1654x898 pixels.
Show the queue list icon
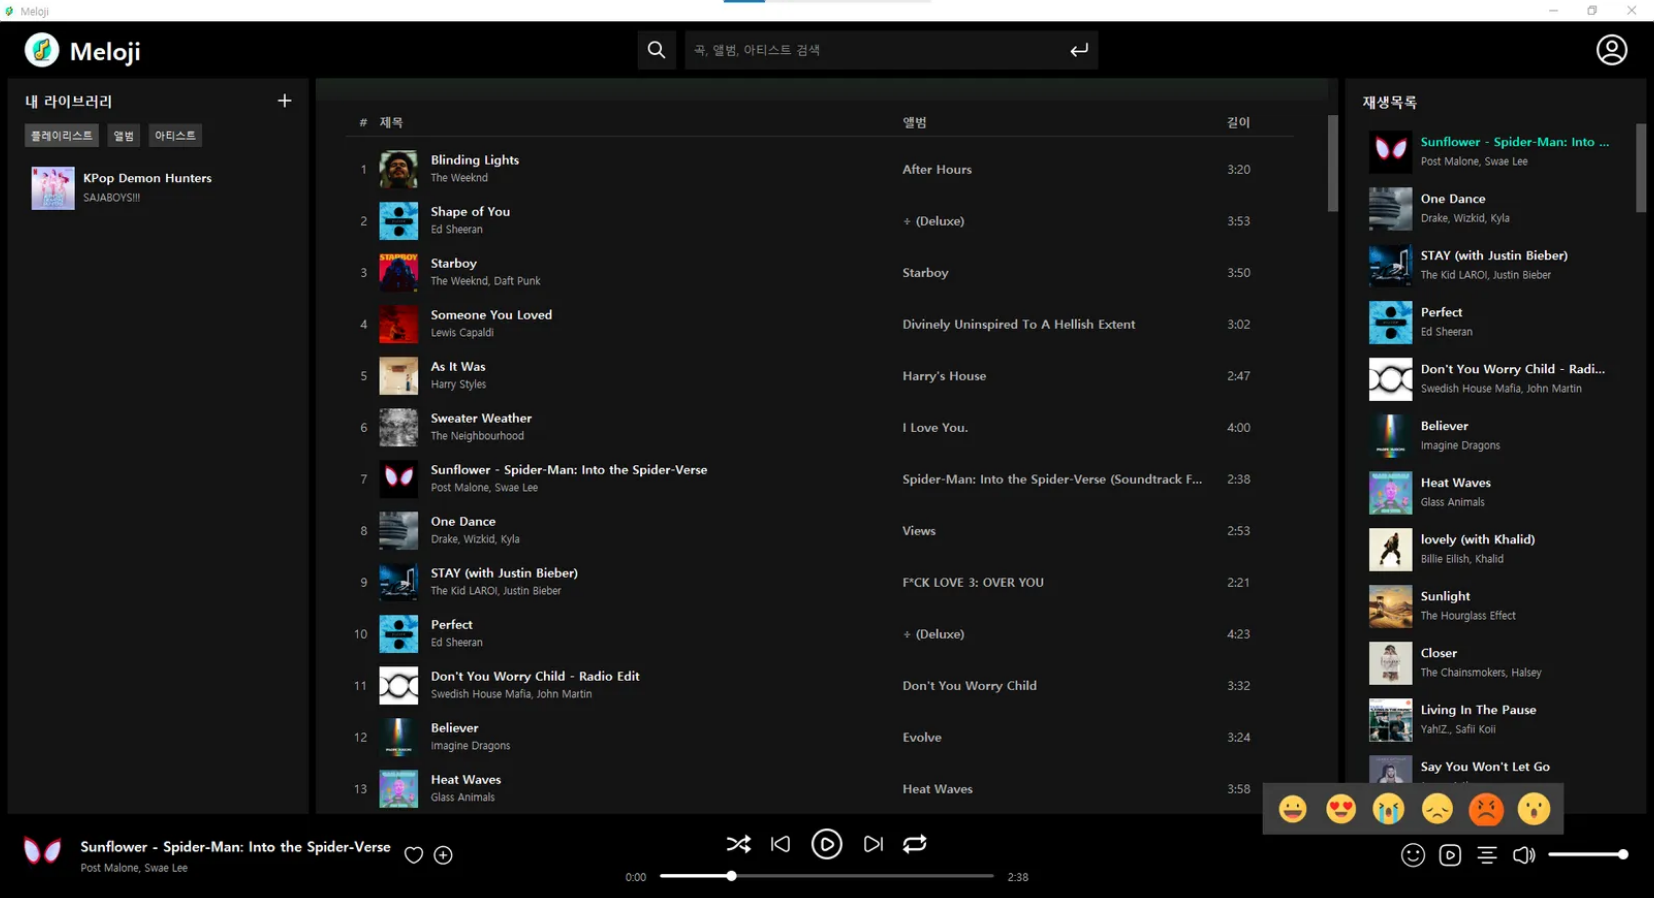coord(1487,855)
